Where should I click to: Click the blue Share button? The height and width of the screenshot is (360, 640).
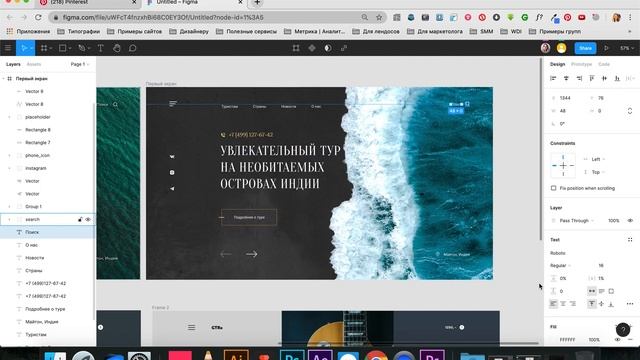tap(585, 48)
